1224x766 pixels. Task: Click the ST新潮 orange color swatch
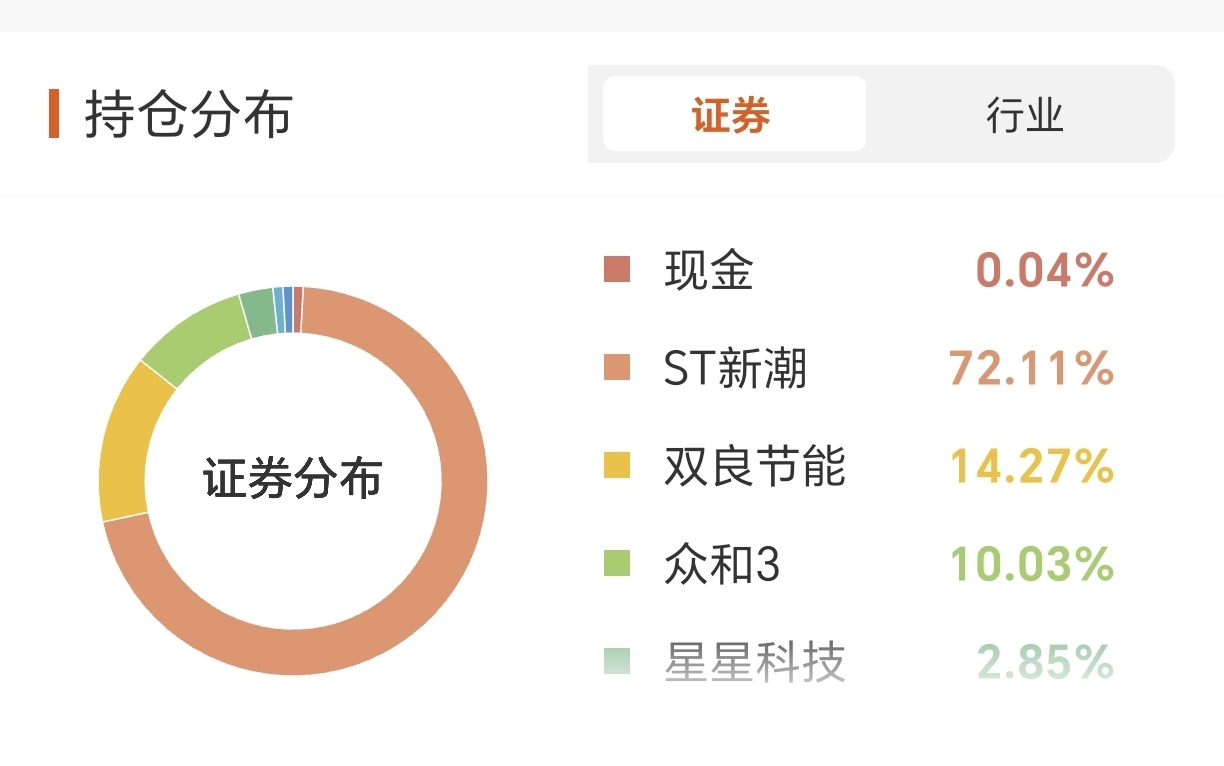click(x=617, y=368)
